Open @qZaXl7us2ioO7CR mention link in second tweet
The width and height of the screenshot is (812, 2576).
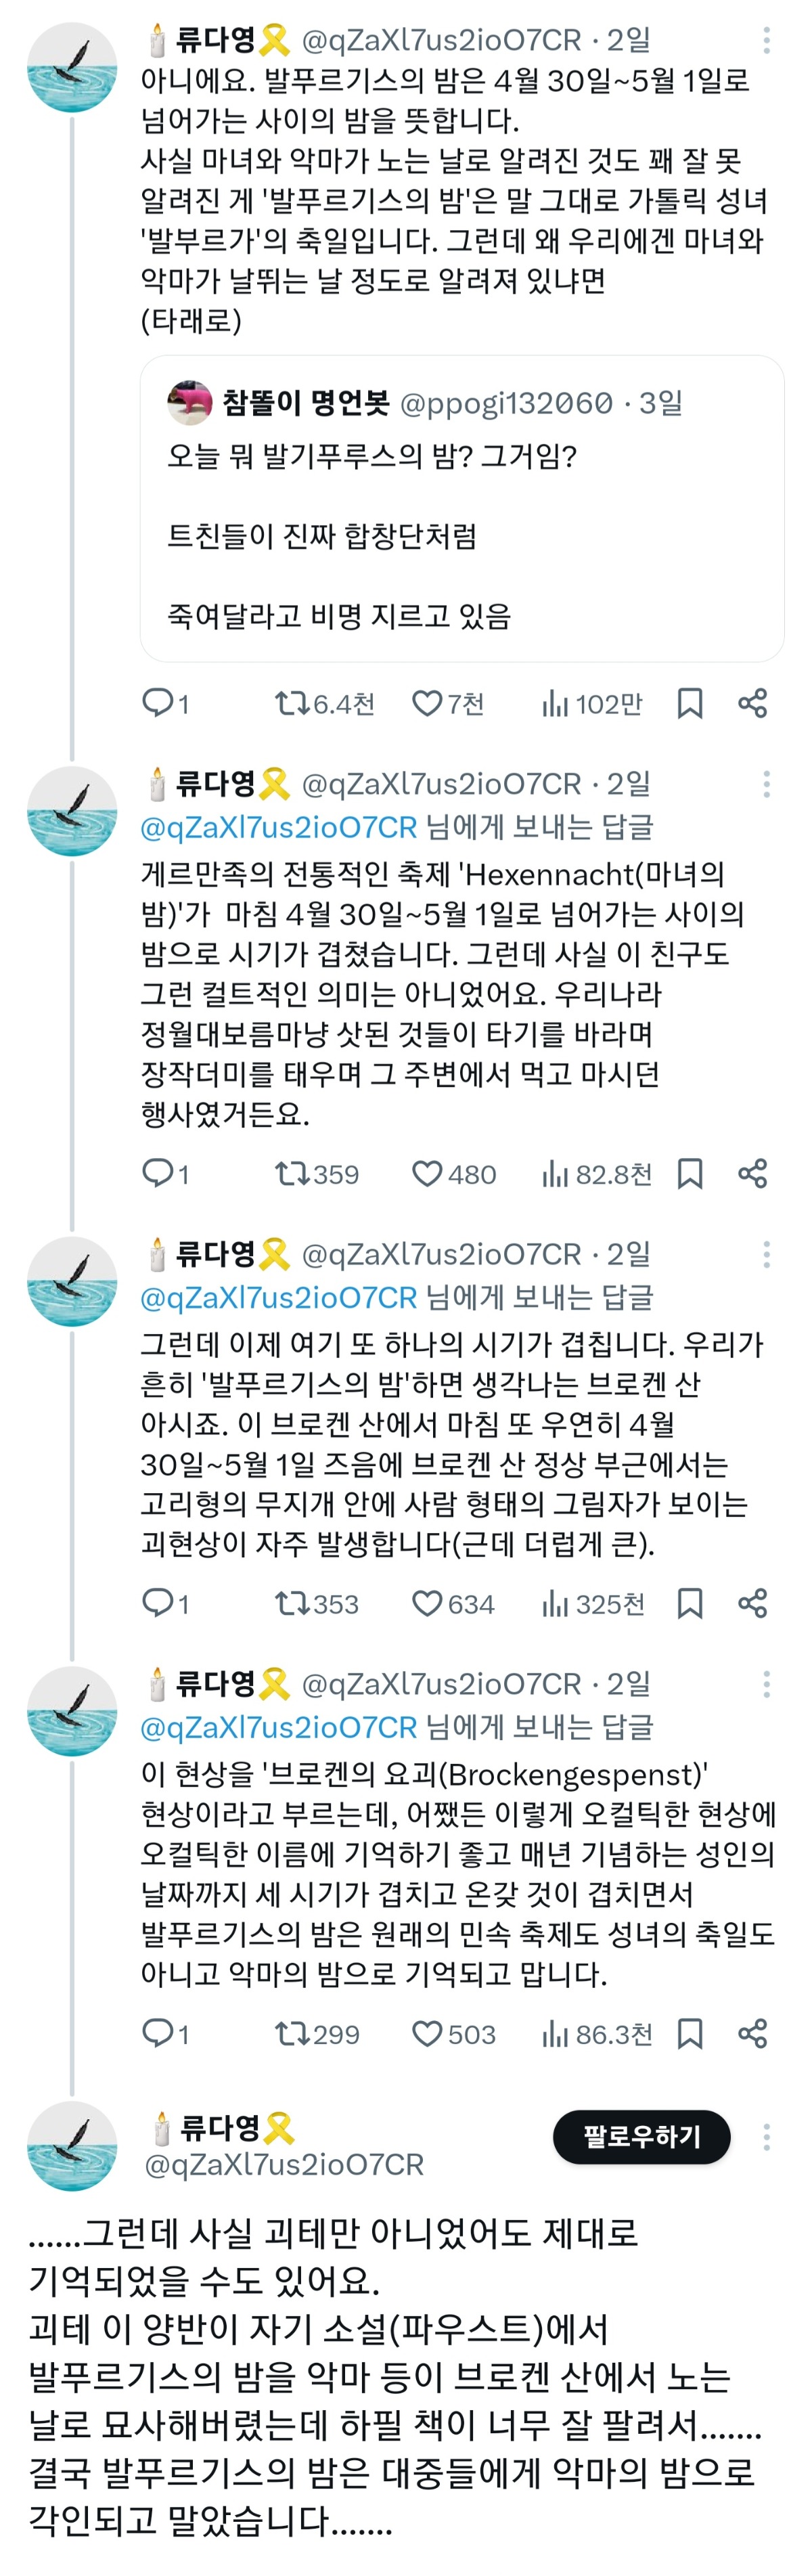[x=279, y=827]
